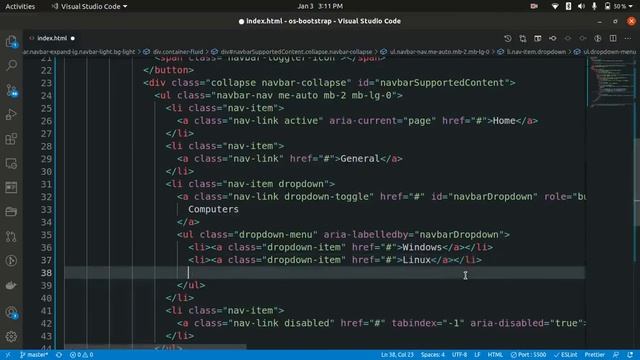Open the Explorer view in the activity bar

11,41
